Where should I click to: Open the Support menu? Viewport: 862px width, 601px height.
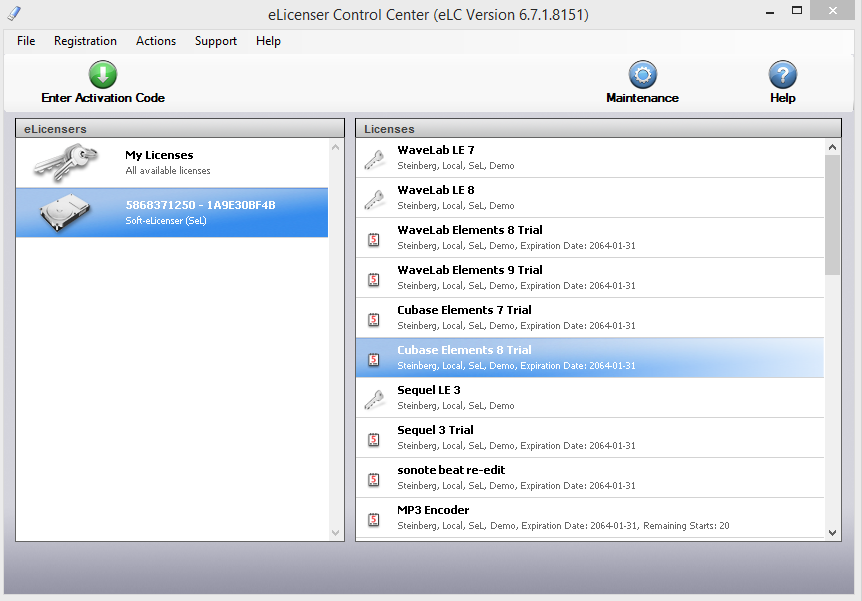coord(216,41)
